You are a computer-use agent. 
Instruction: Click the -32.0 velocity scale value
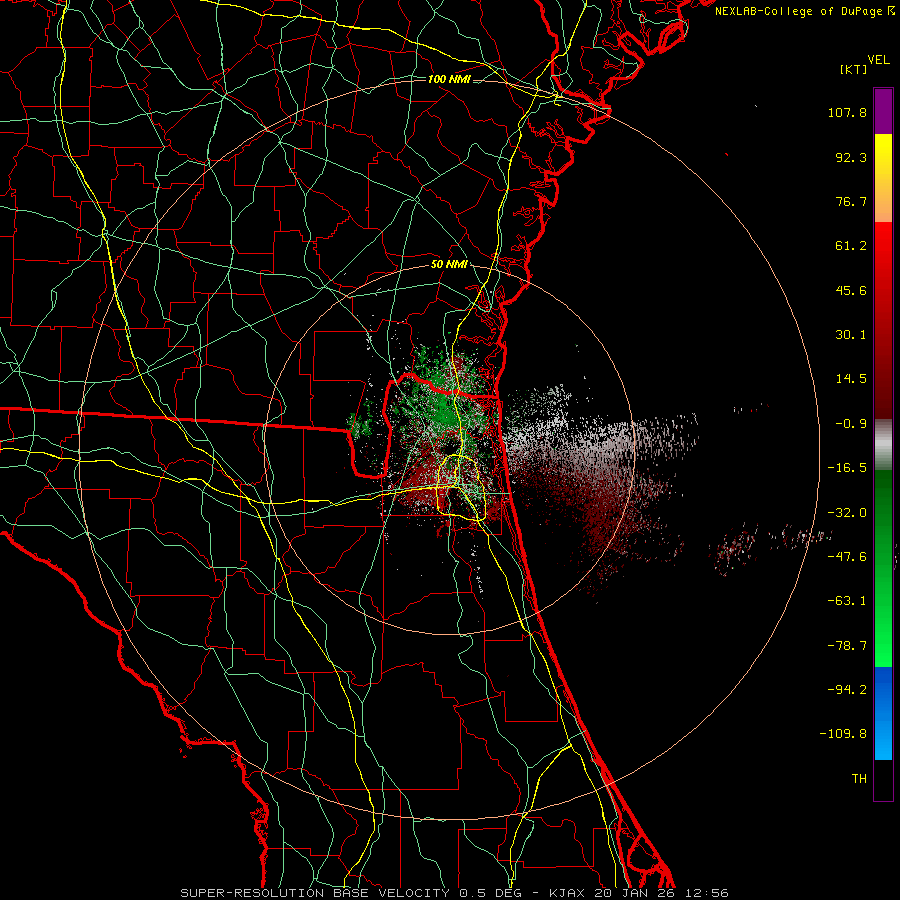(847, 513)
